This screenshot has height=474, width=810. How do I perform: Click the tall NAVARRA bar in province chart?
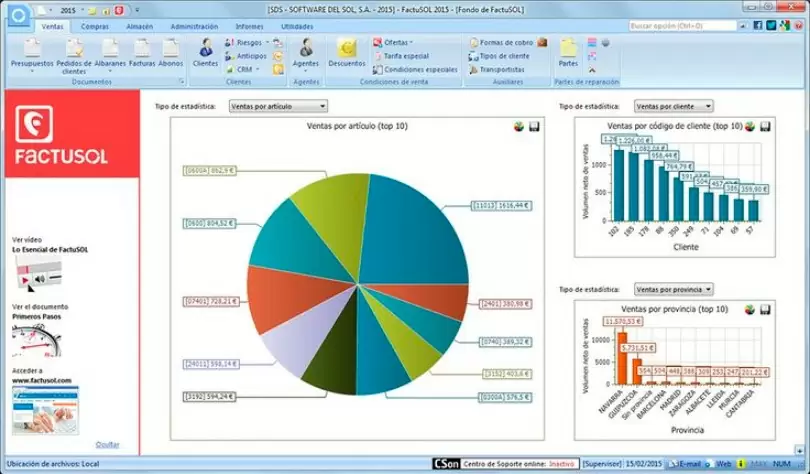click(x=622, y=358)
